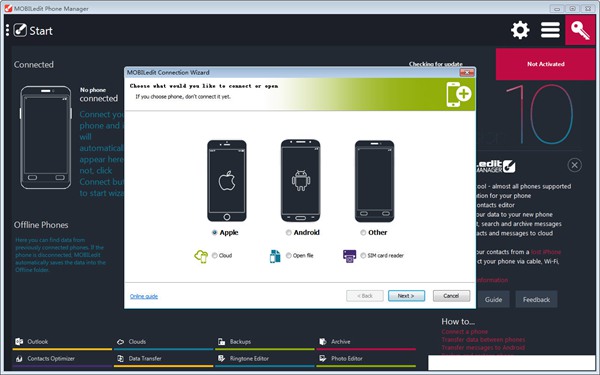Image resolution: width=600 pixels, height=375 pixels.
Task: Open the Archive section
Action: [x=366, y=342]
